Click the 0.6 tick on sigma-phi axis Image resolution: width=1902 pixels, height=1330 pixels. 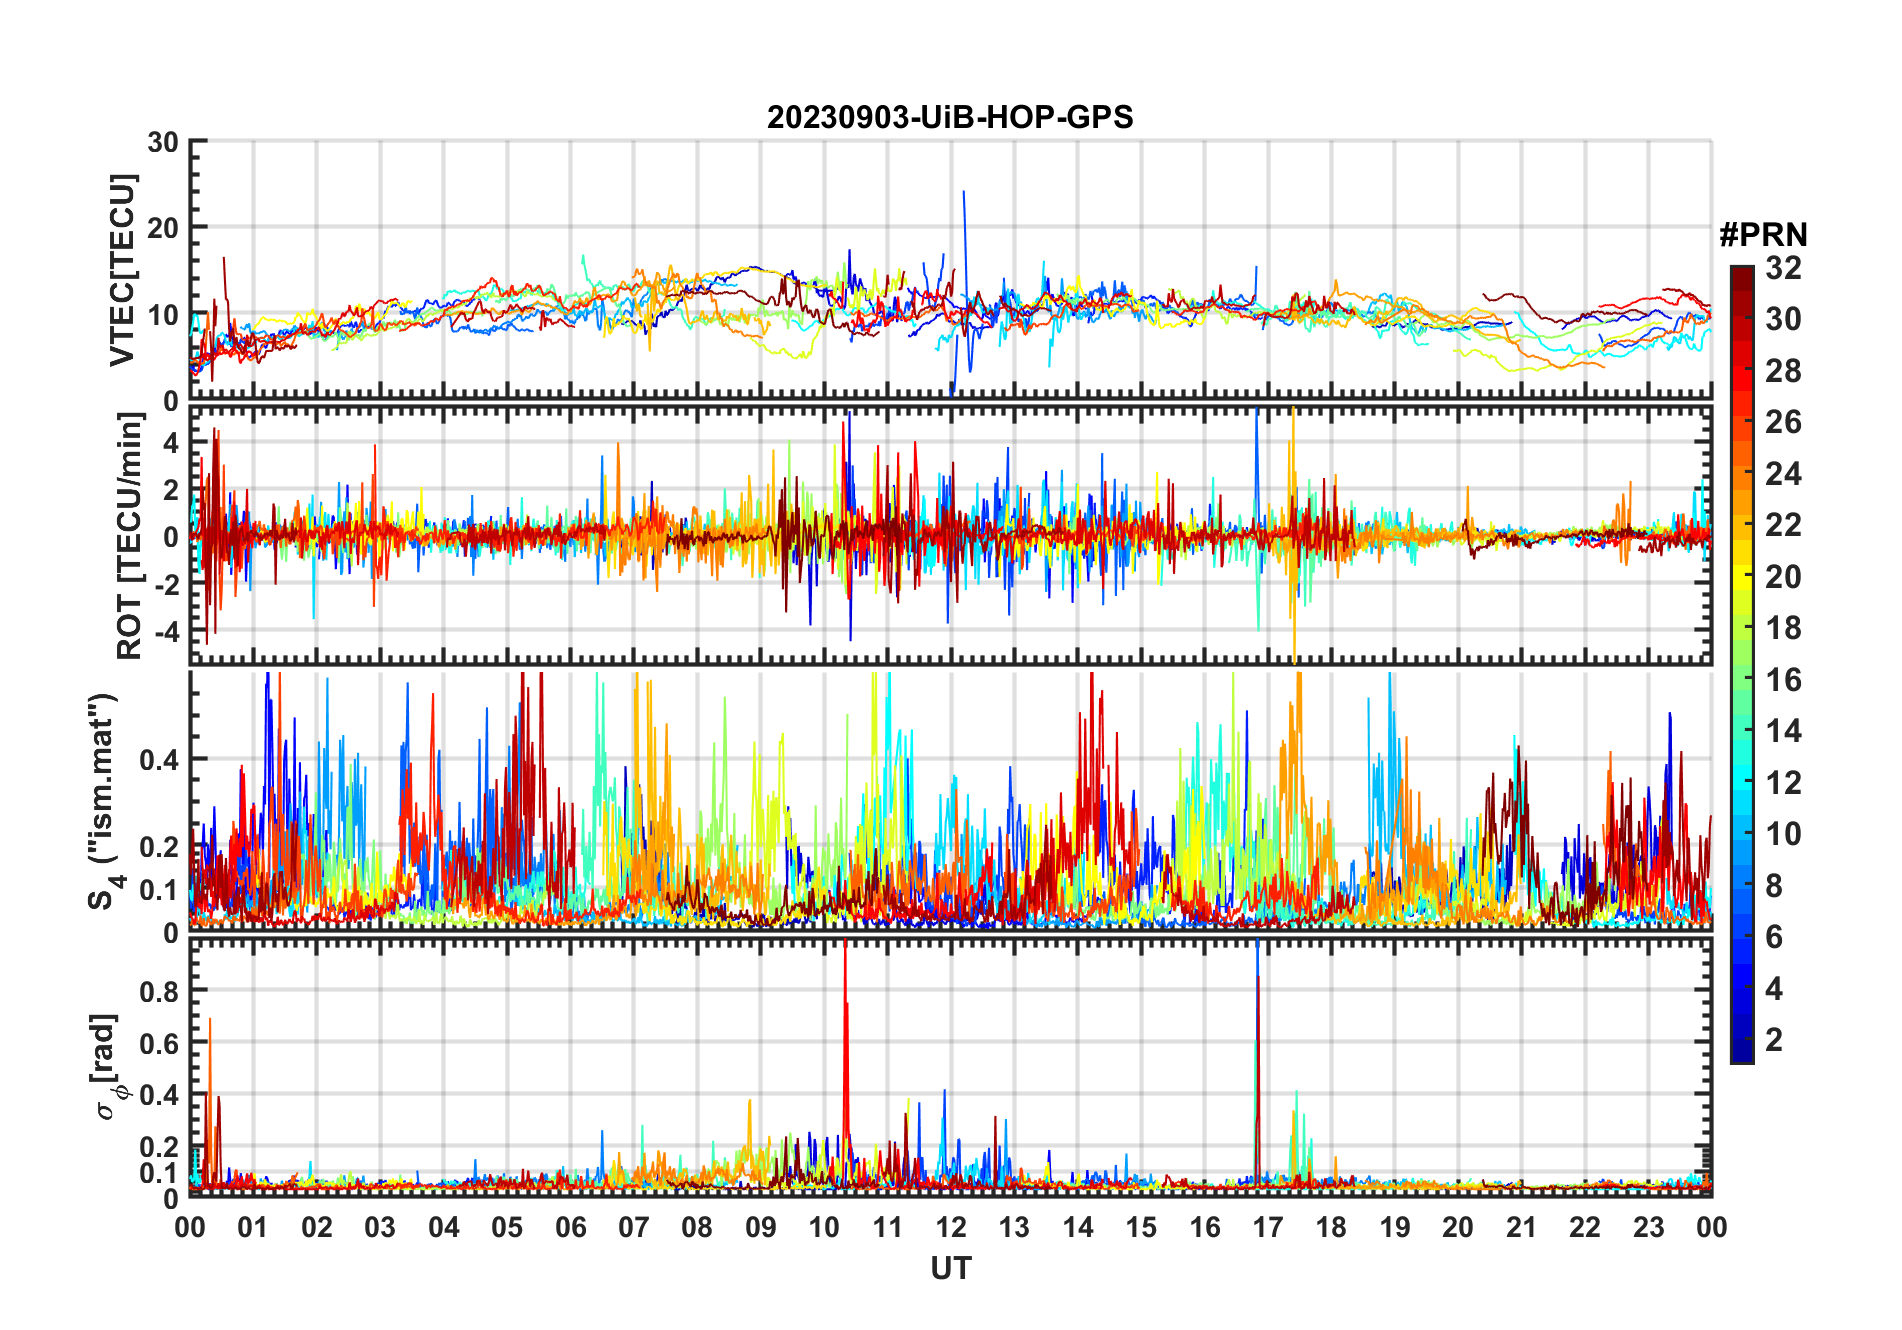160,1043
